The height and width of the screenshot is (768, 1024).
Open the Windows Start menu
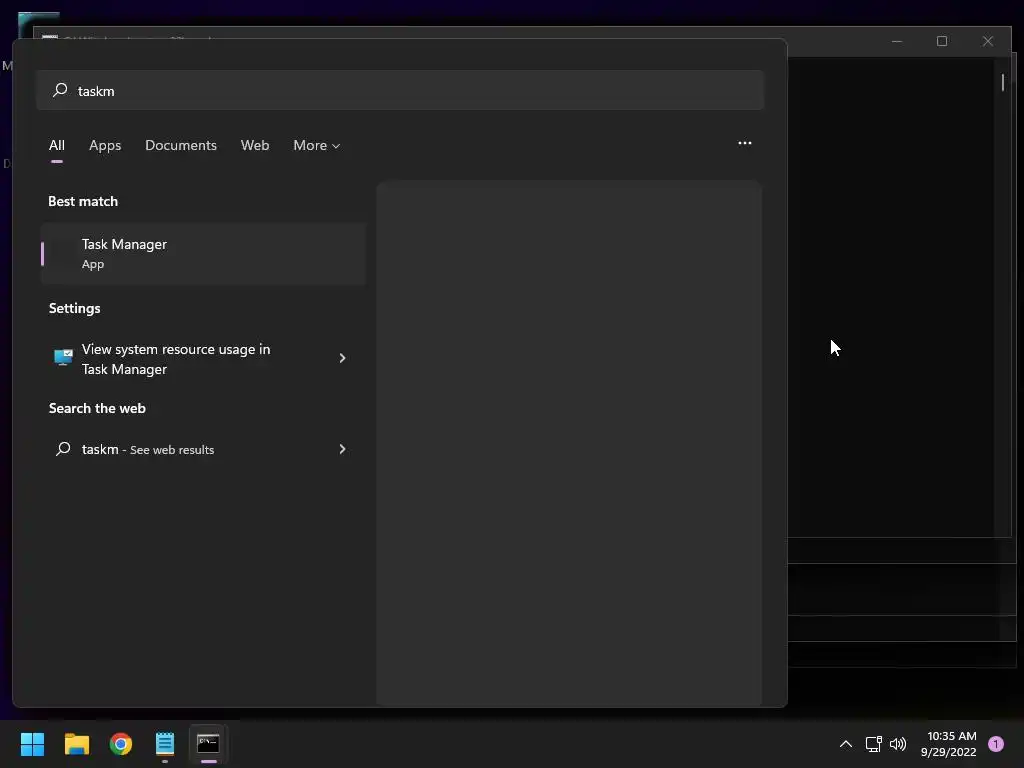click(32, 744)
